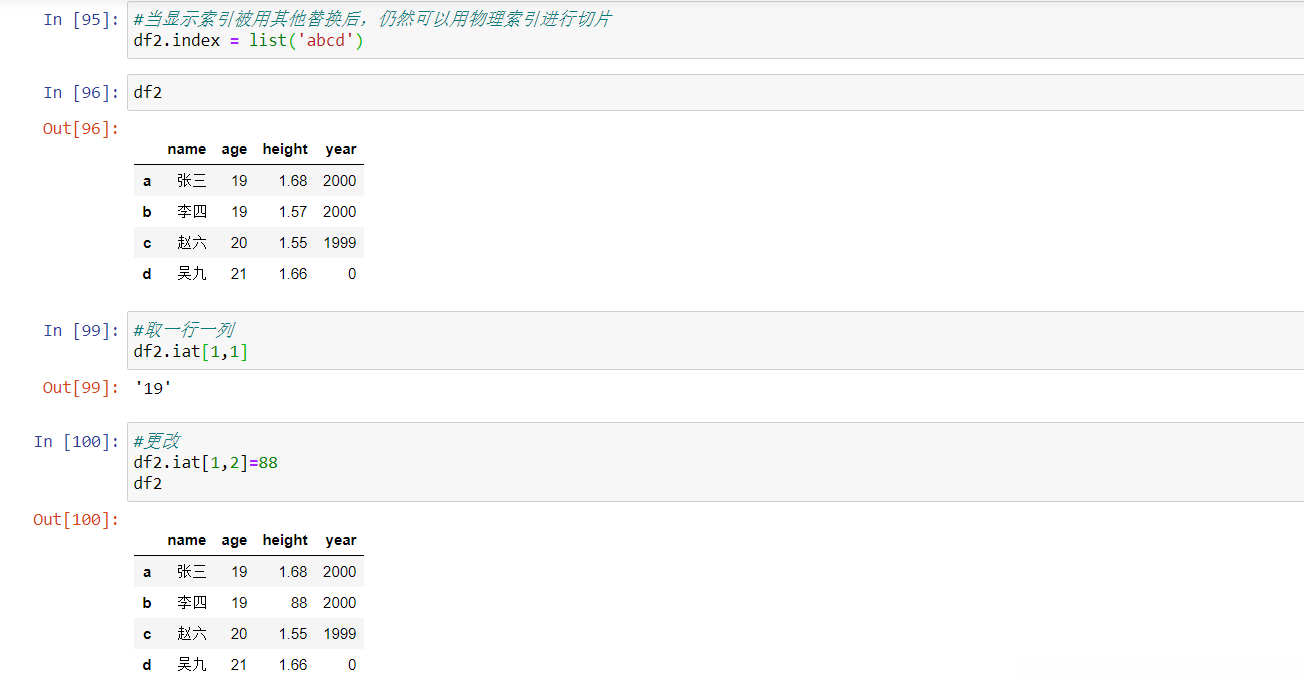Viewport: 1304px width, 690px height.
Task: Select the '19' output value of Out[99]
Action: [x=153, y=388]
